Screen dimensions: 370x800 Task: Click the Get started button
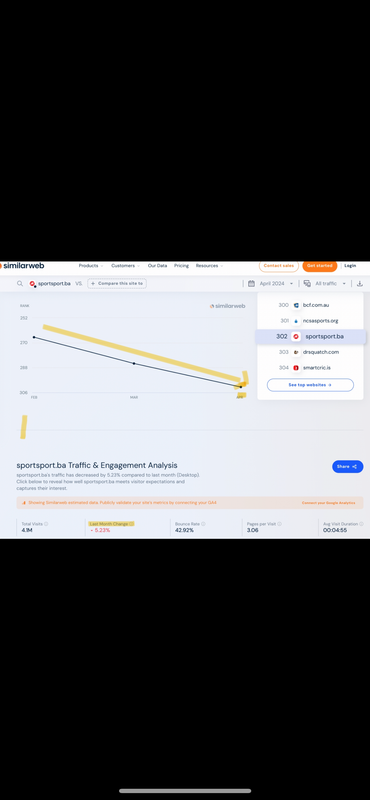click(319, 266)
